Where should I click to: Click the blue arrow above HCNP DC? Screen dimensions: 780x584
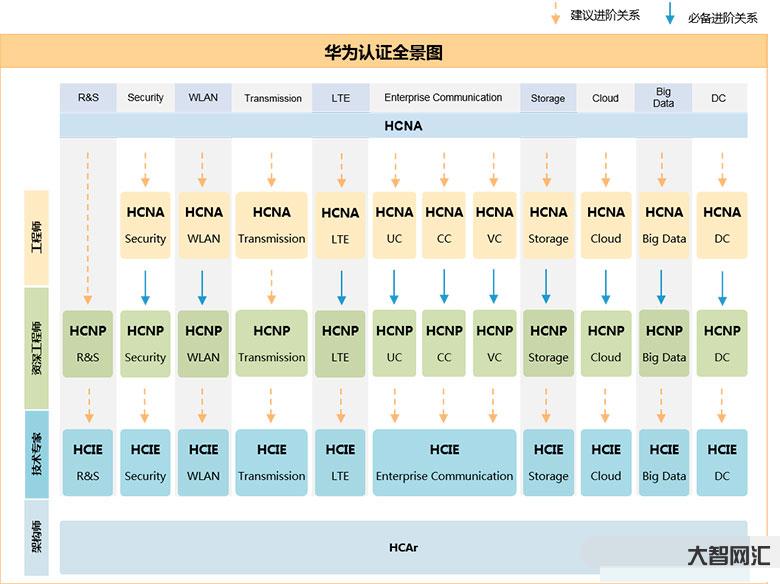722,287
